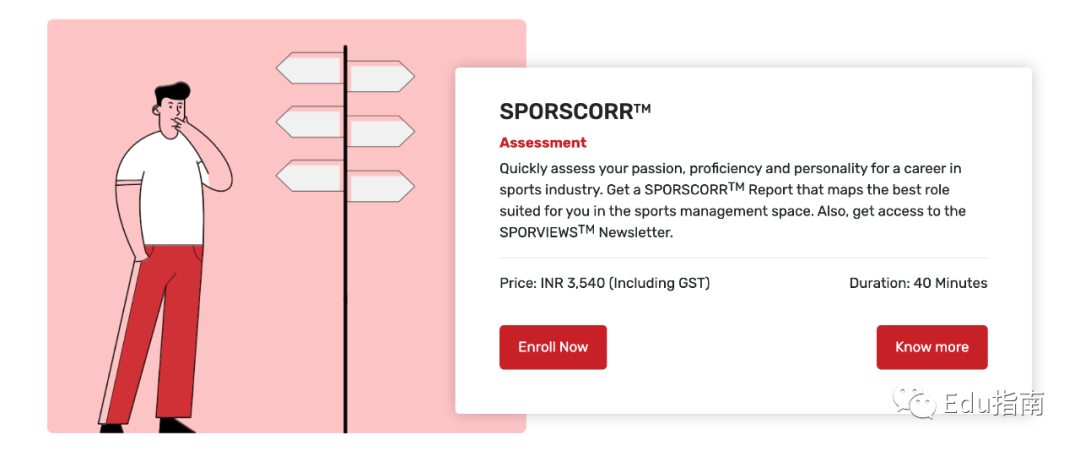Screen dimensions: 1080x451
Task: Click the red Assessment label
Action: tap(543, 143)
